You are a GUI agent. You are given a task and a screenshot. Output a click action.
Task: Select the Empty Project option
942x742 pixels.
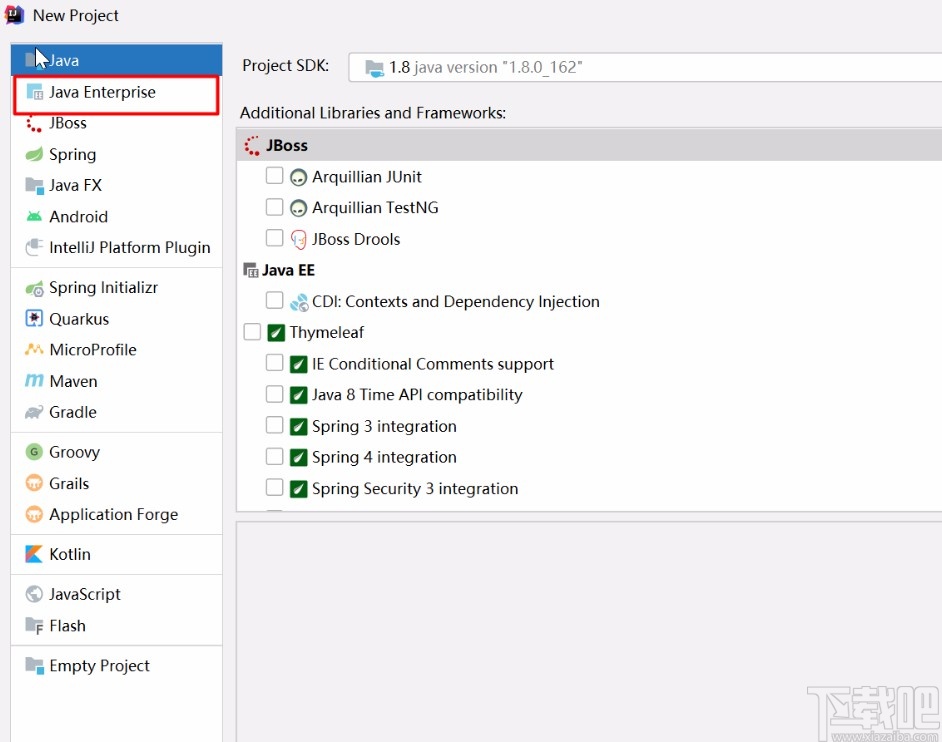pos(98,665)
